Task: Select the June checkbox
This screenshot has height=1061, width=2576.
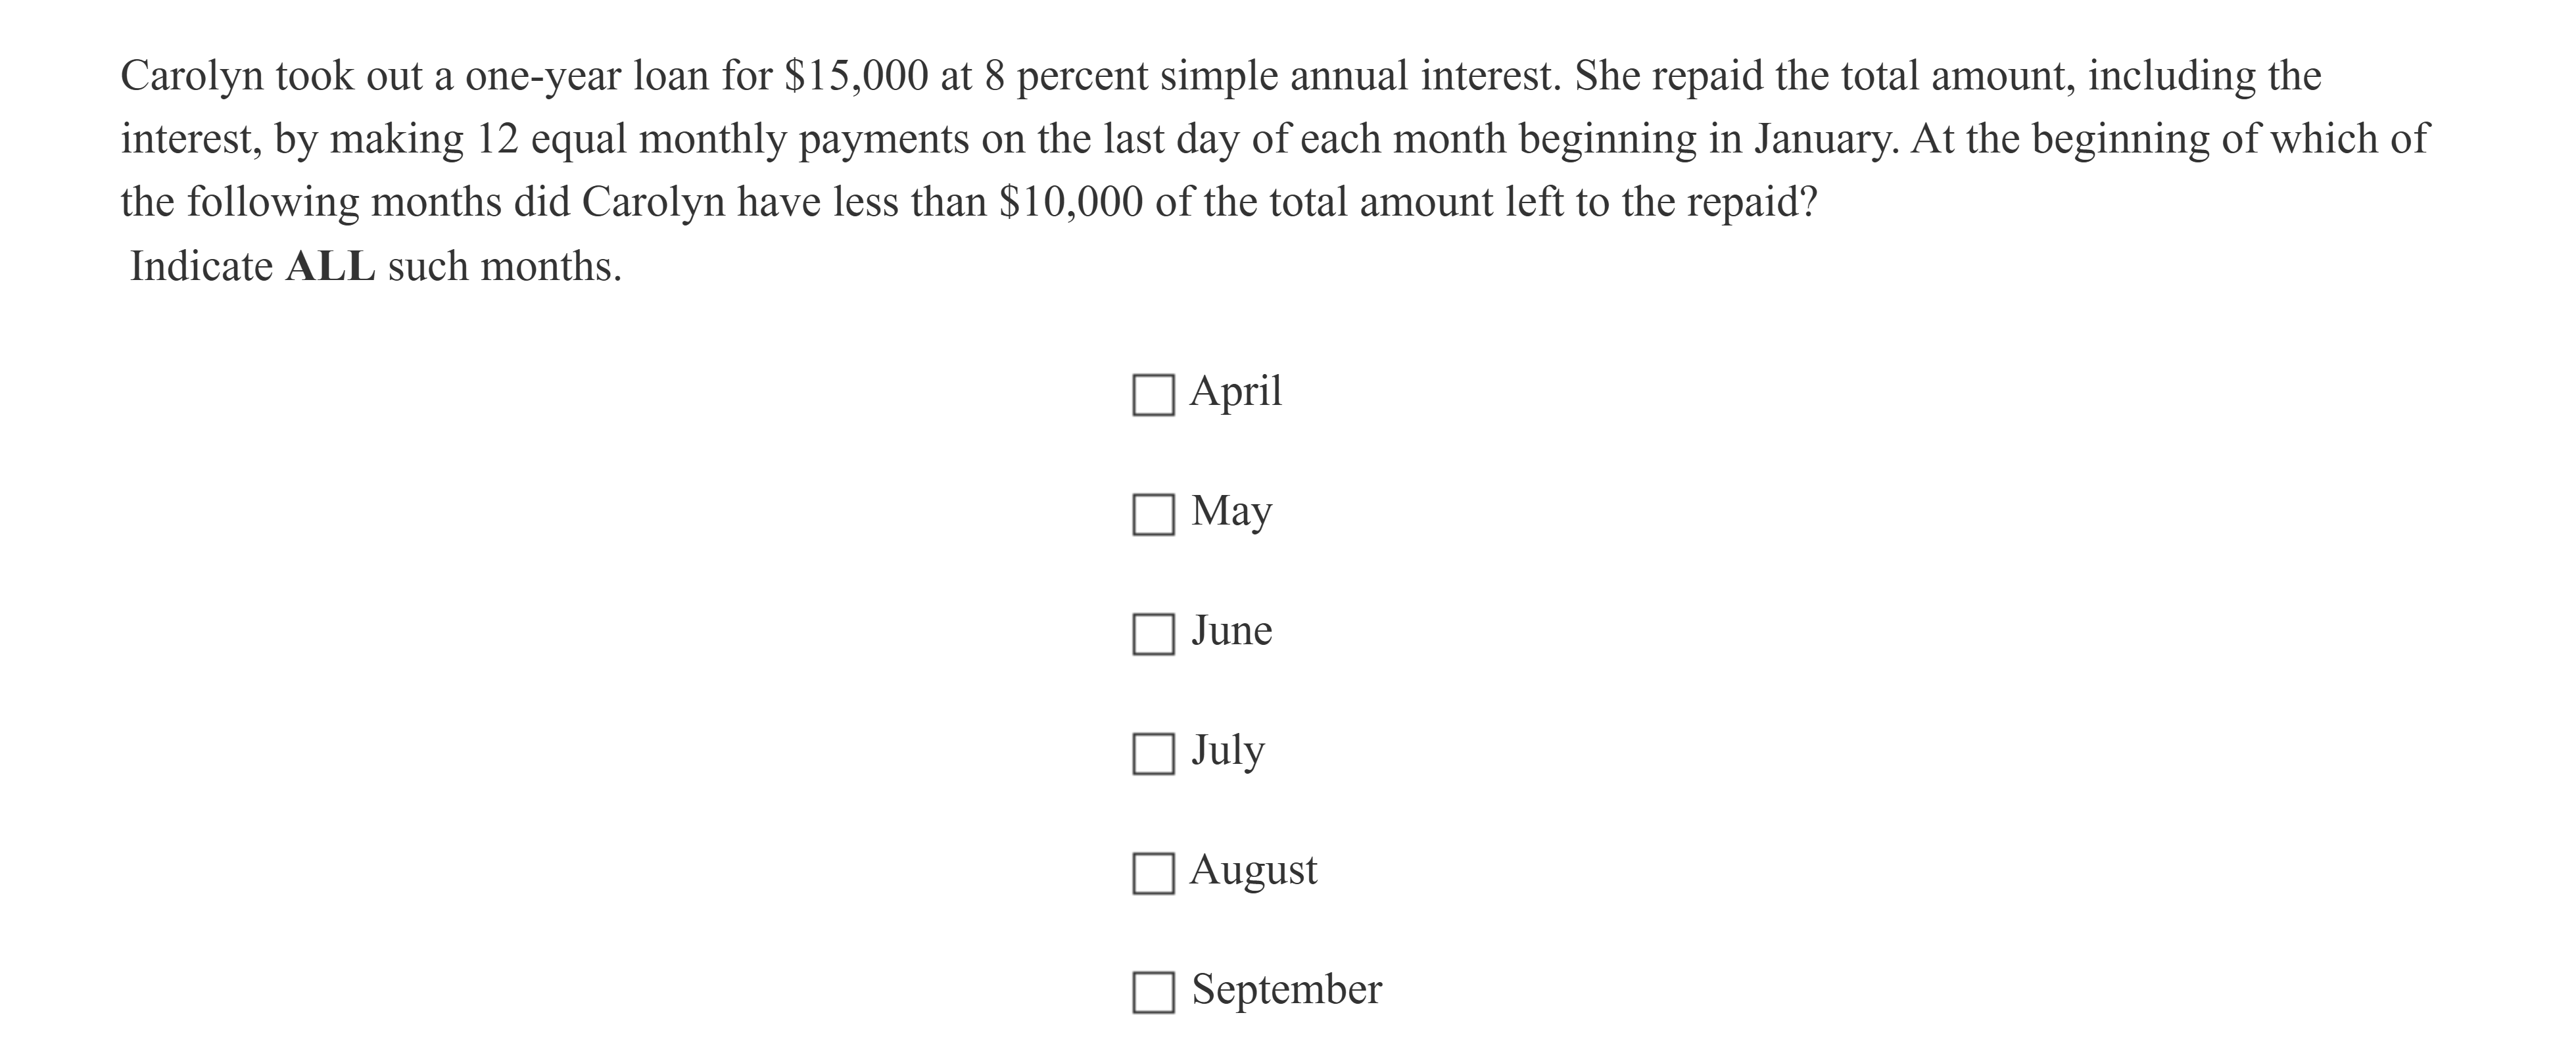Action: pos(1153,634)
